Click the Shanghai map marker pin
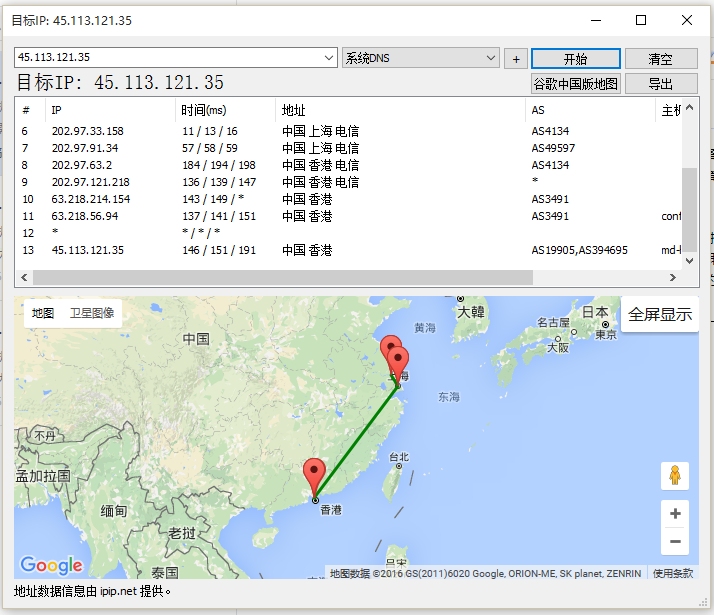Image resolution: width=714 pixels, height=615 pixels. click(x=398, y=364)
